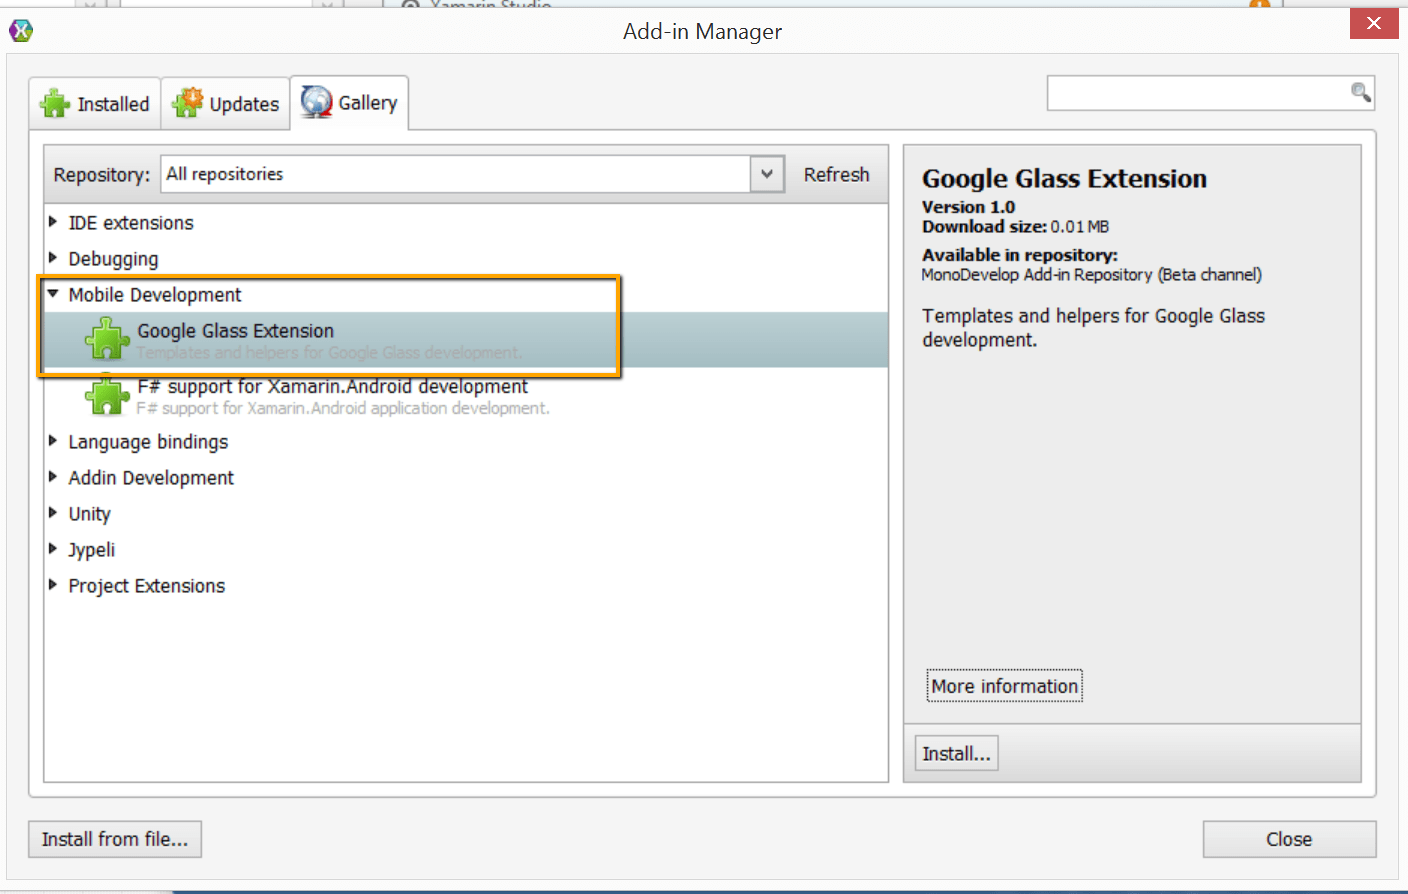Click the Download size 0.01 MB text

click(x=1015, y=227)
